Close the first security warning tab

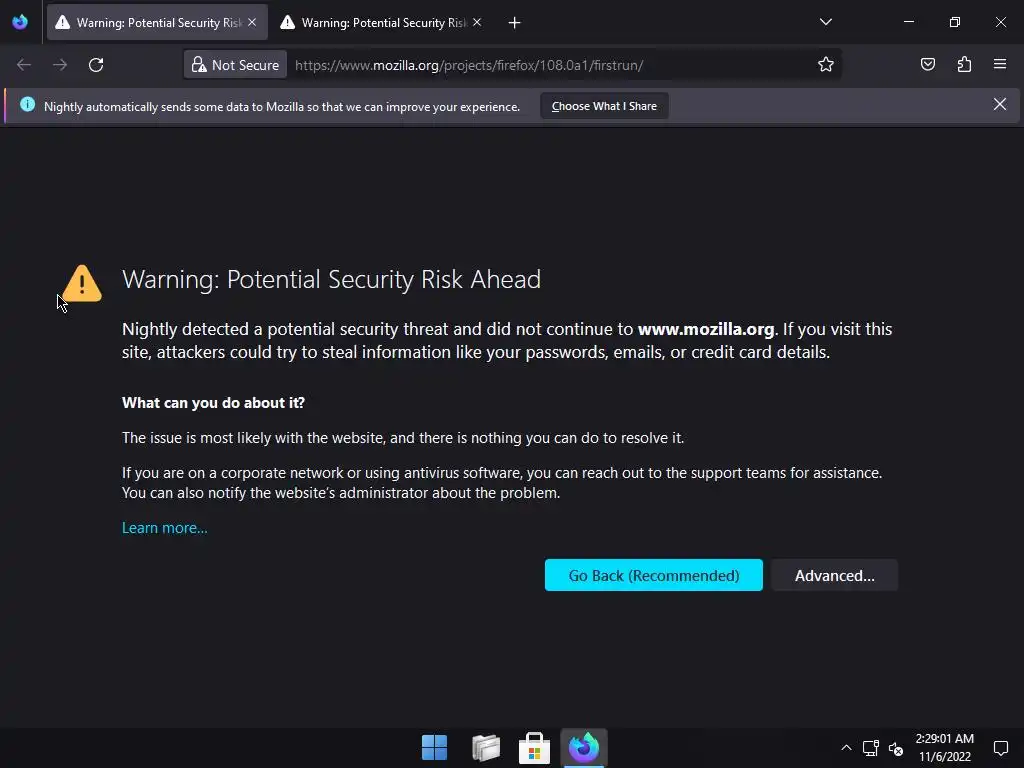[x=252, y=22]
